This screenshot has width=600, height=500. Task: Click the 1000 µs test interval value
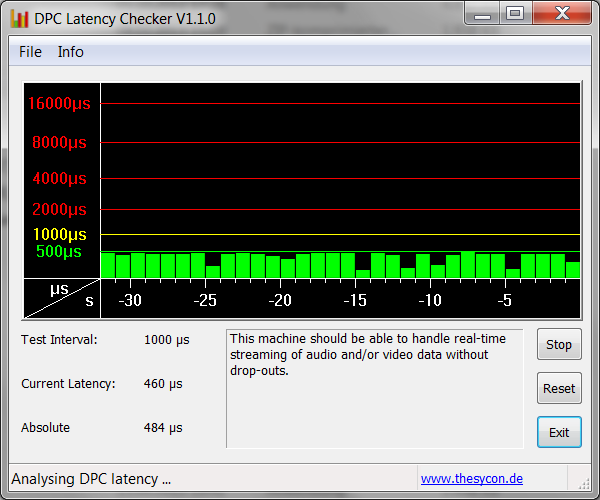[x=166, y=340]
